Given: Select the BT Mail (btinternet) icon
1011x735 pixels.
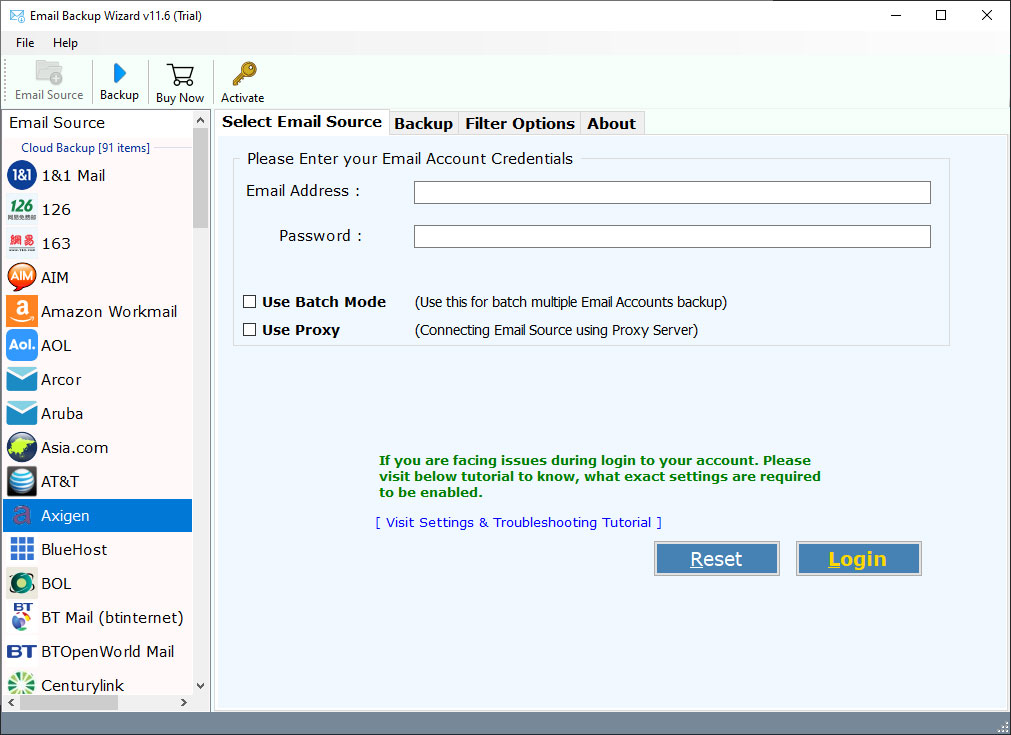Looking at the screenshot, I should coord(22,618).
